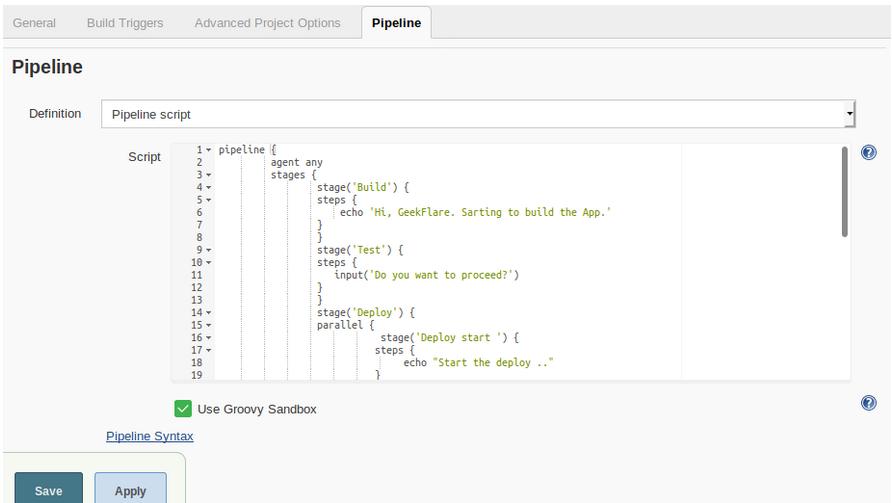Image resolution: width=892 pixels, height=503 pixels.
Task: Collapse the stages block on line 3
Action: click(x=208, y=175)
